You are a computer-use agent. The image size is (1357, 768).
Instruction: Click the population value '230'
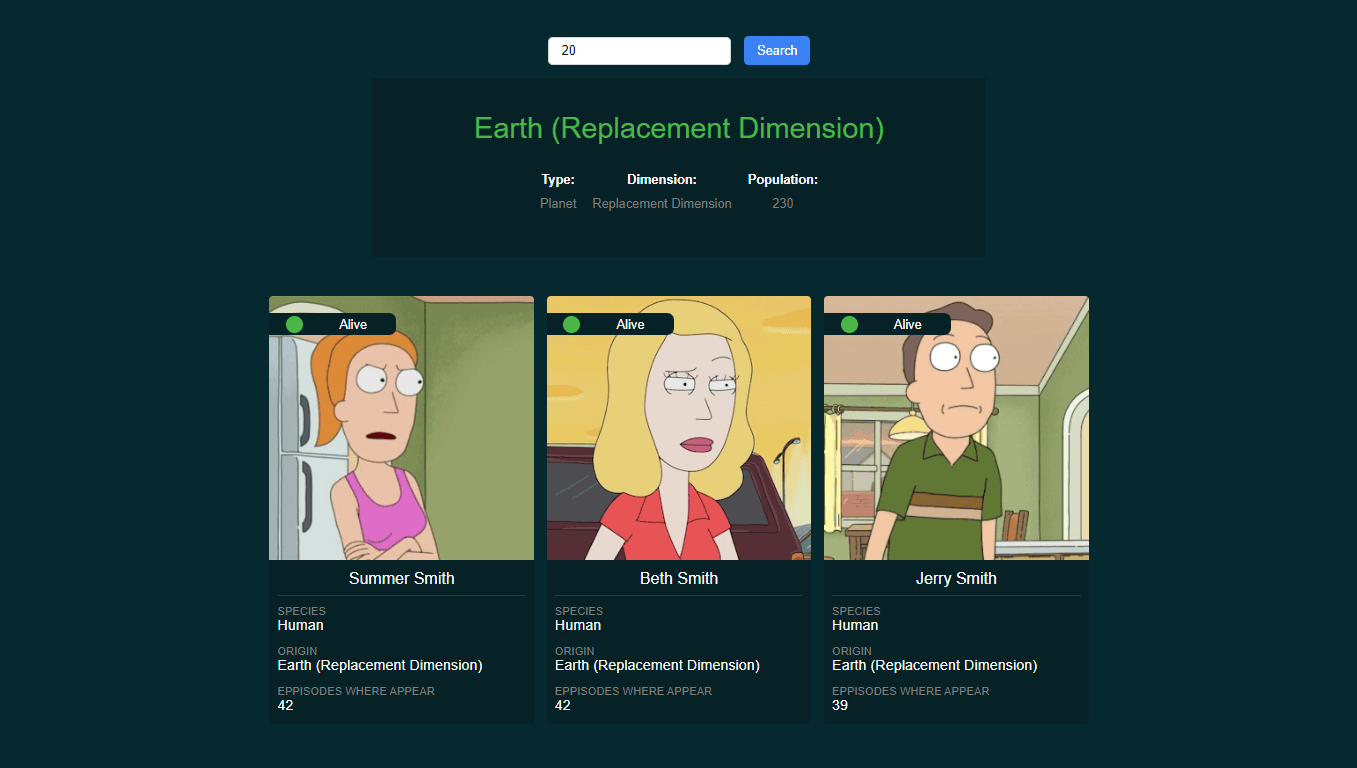(x=782, y=203)
